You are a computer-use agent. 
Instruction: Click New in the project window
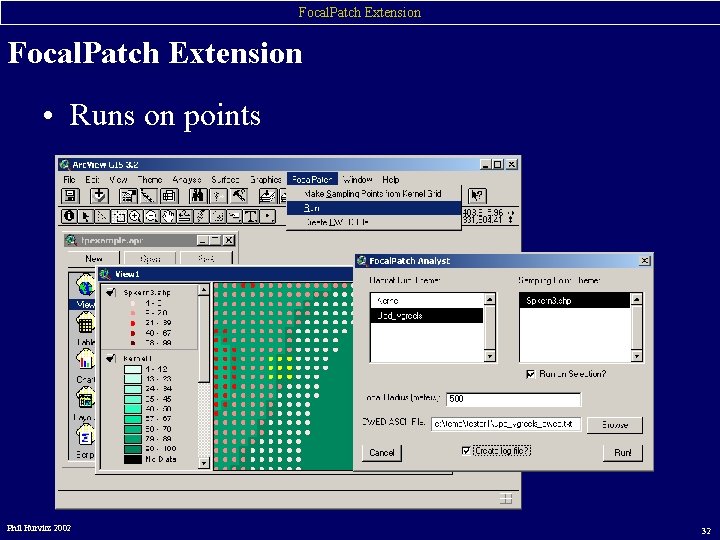pyautogui.click(x=94, y=259)
